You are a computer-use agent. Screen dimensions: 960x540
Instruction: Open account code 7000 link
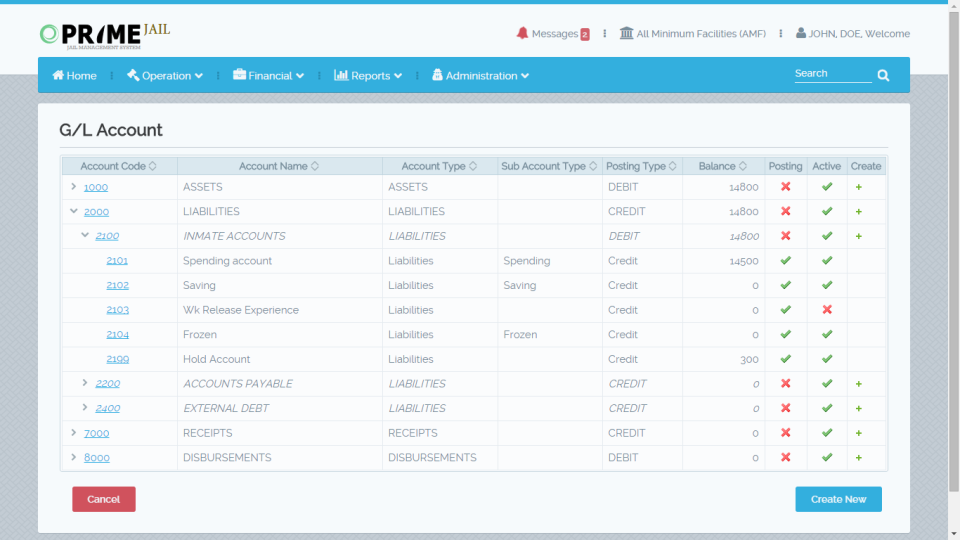tap(96, 433)
